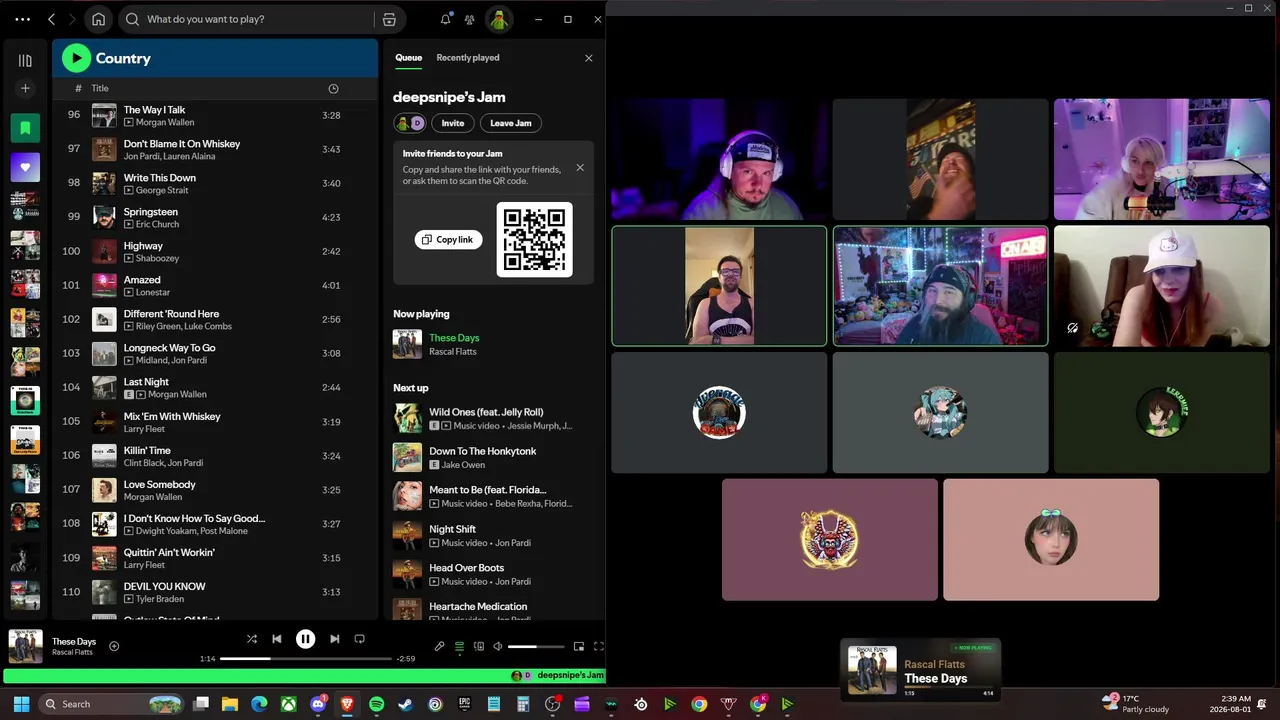Play the Country playlist

(x=76, y=58)
